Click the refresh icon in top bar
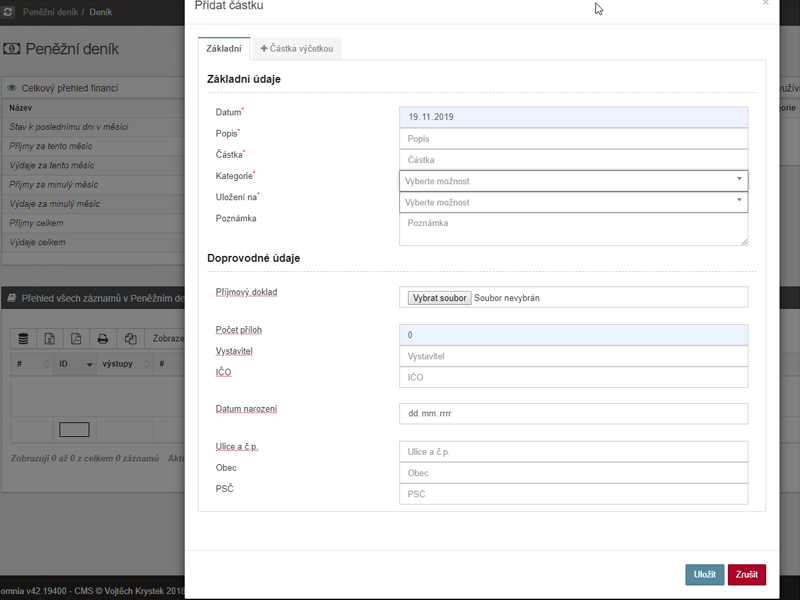The width and height of the screenshot is (800, 600). pyautogui.click(x=7, y=12)
